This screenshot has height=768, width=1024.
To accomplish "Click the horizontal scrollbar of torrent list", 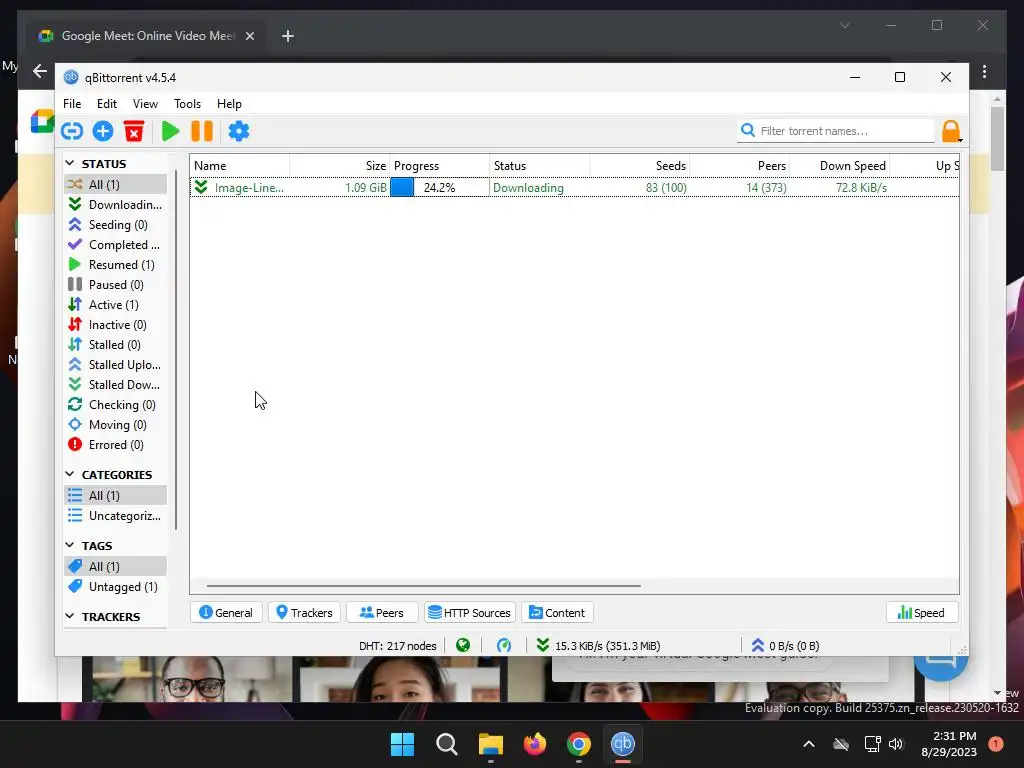I will coord(424,586).
